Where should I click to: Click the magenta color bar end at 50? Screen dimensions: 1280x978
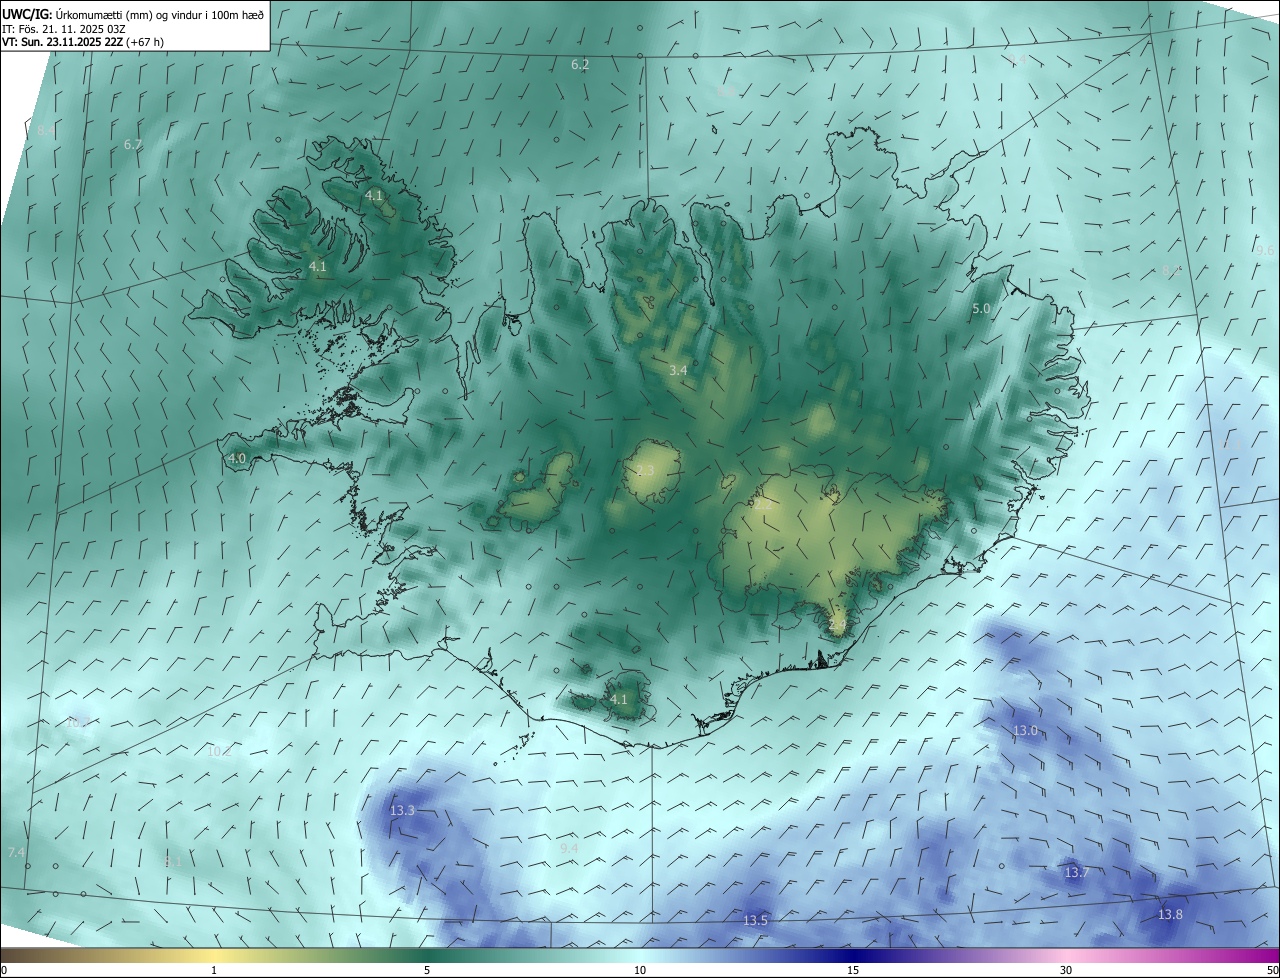click(x=1272, y=955)
